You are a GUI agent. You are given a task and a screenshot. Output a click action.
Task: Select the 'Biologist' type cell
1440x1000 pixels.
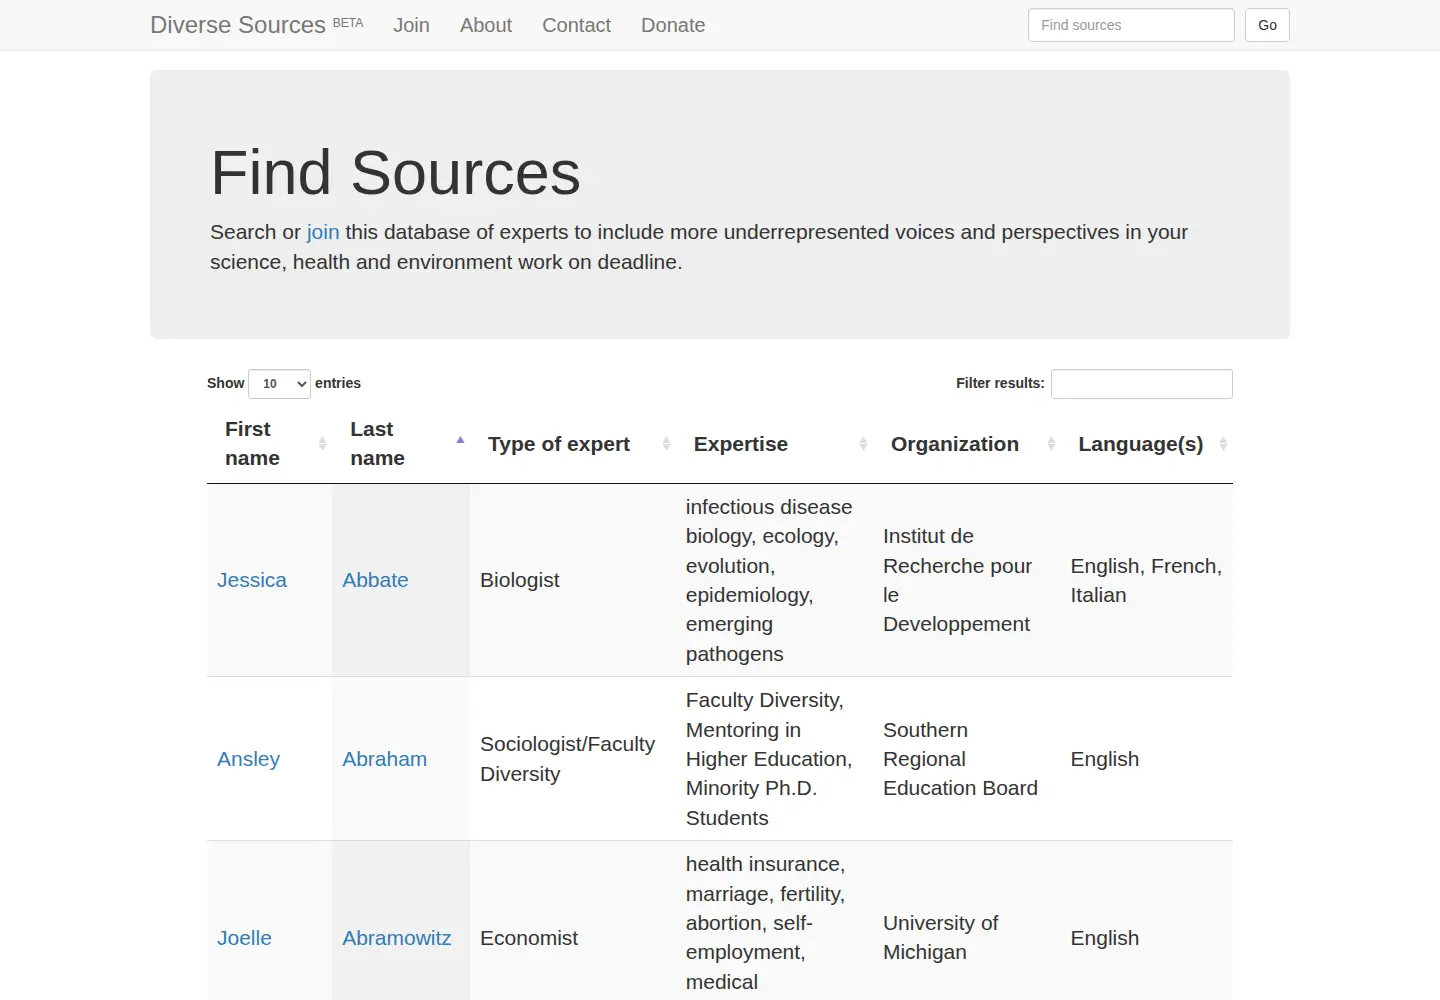(573, 580)
